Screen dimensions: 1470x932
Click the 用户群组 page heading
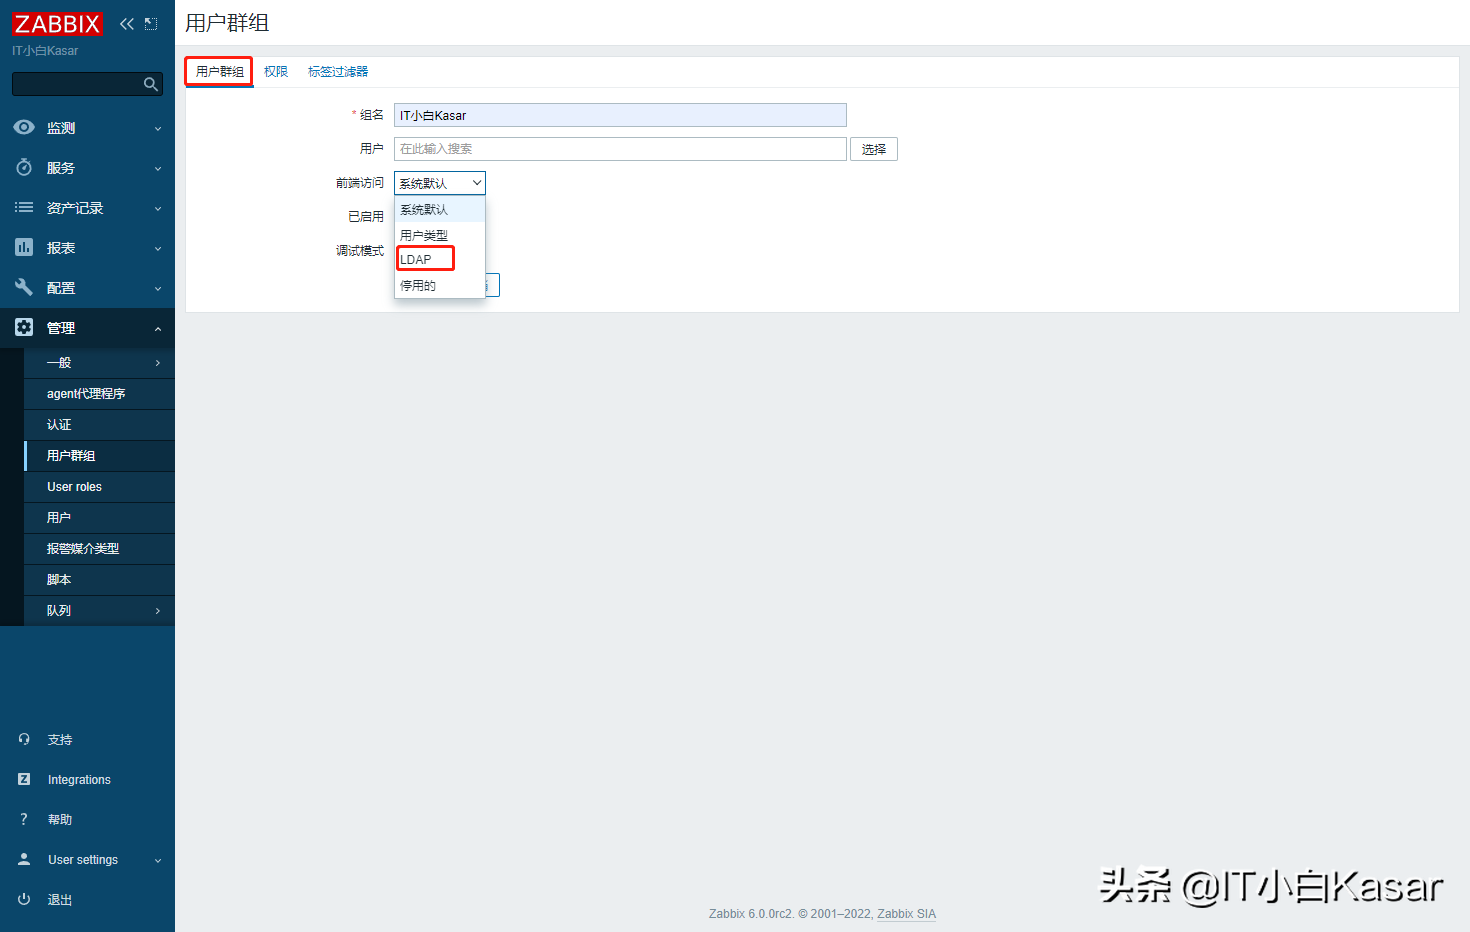coord(227,23)
